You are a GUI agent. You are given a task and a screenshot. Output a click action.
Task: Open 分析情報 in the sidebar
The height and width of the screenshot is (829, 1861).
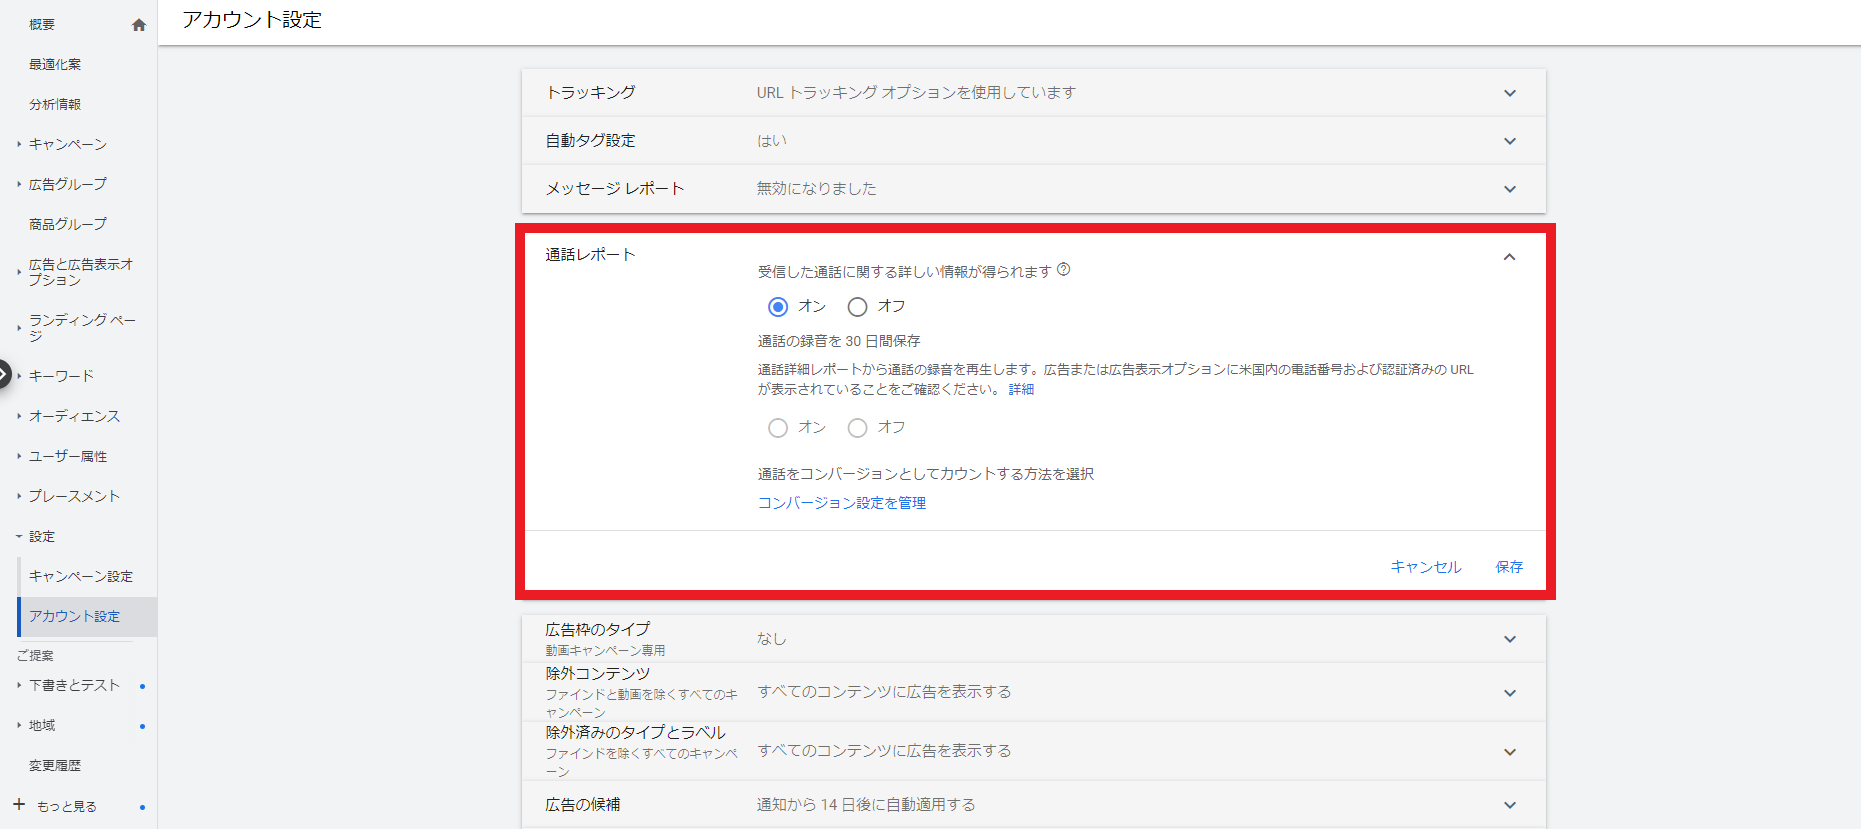click(x=55, y=104)
